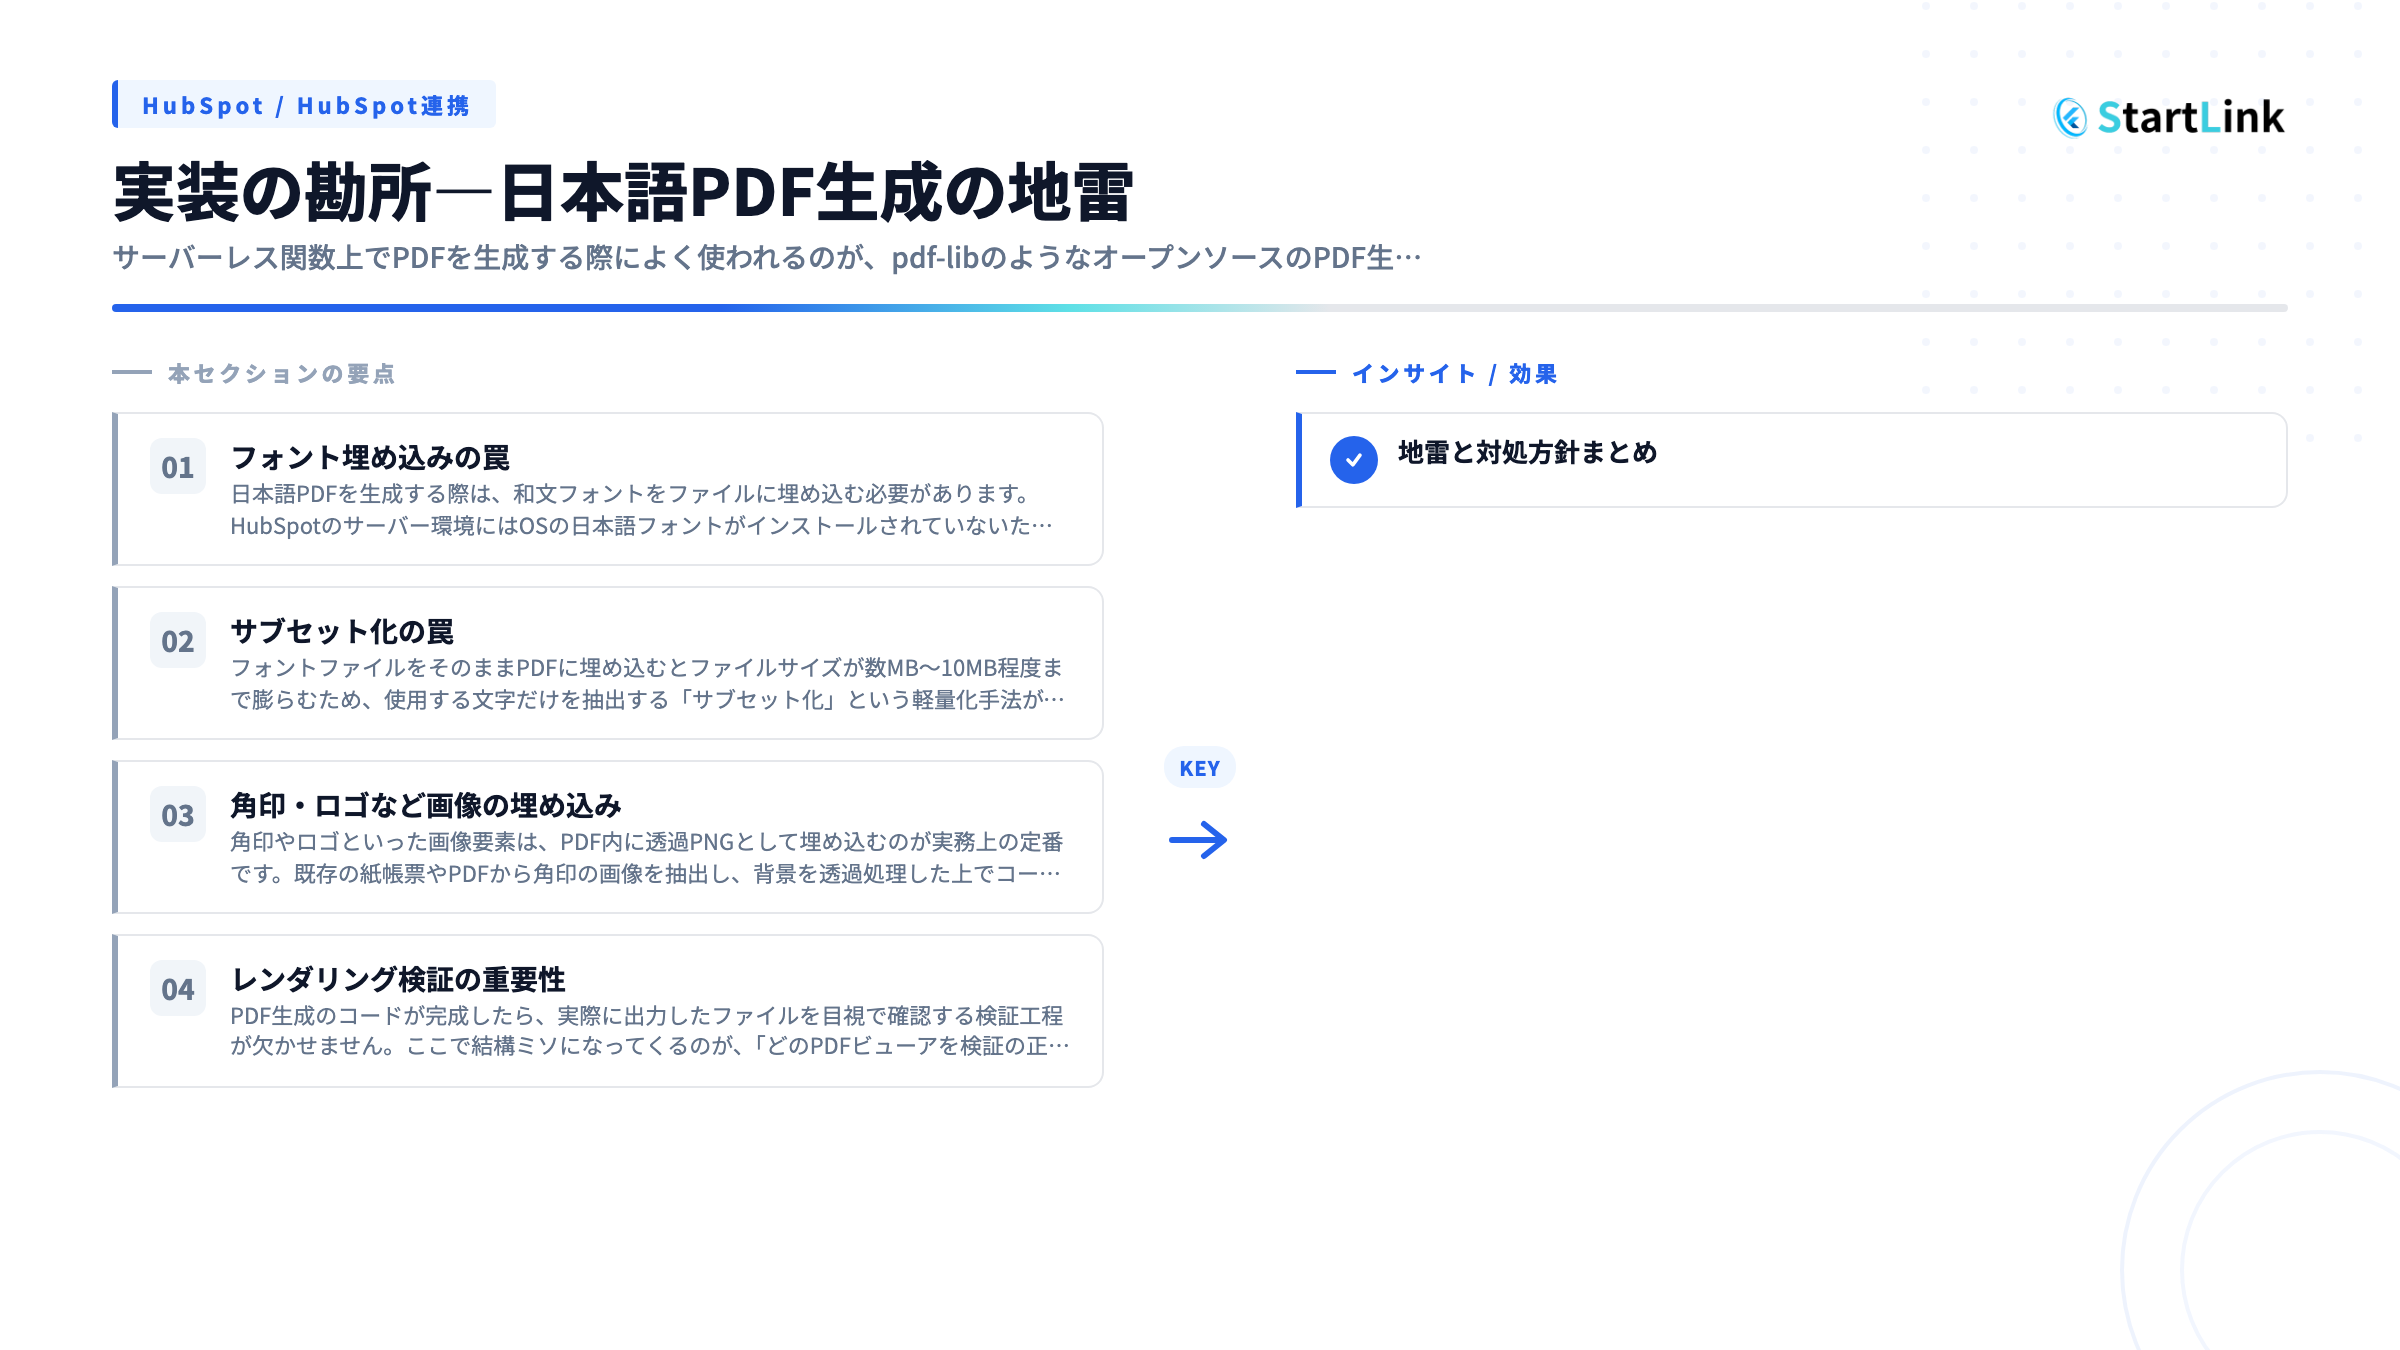The image size is (2400, 1350).
Task: Click the subtitle starting with サーバーレス関数上で
Action: pyautogui.click(x=767, y=257)
